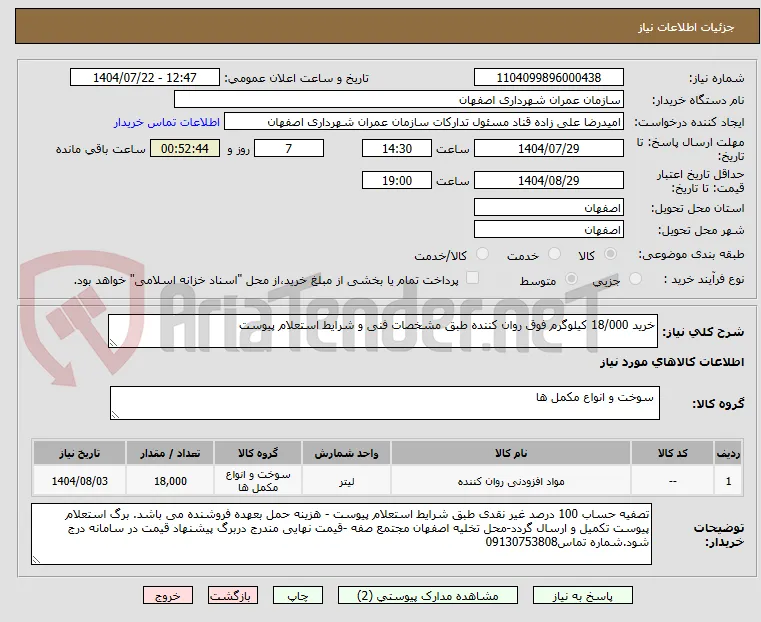
Task: Click the validity time field 19:00
Action: (397, 180)
